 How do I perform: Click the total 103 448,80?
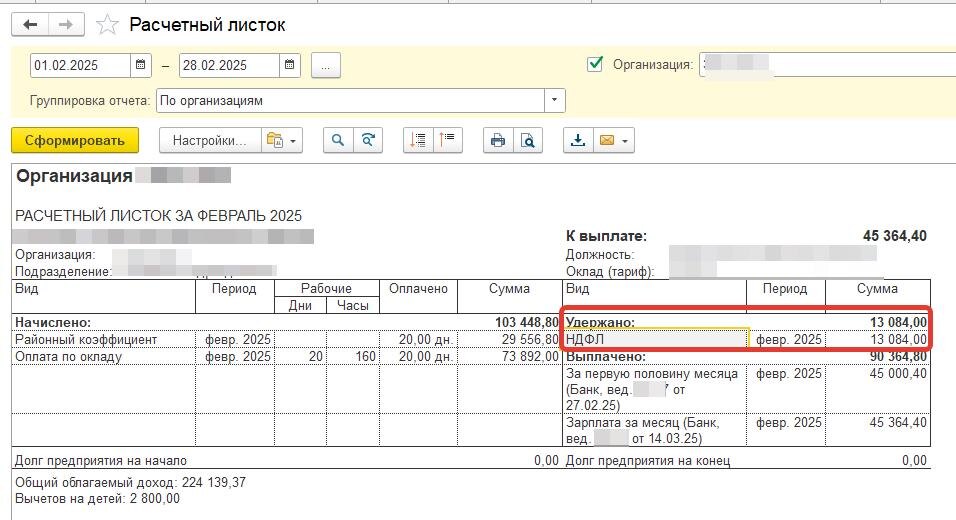click(527, 322)
